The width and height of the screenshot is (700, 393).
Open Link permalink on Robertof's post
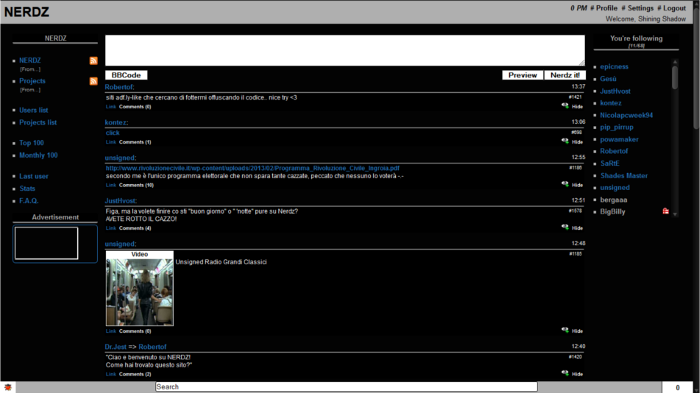point(111,107)
